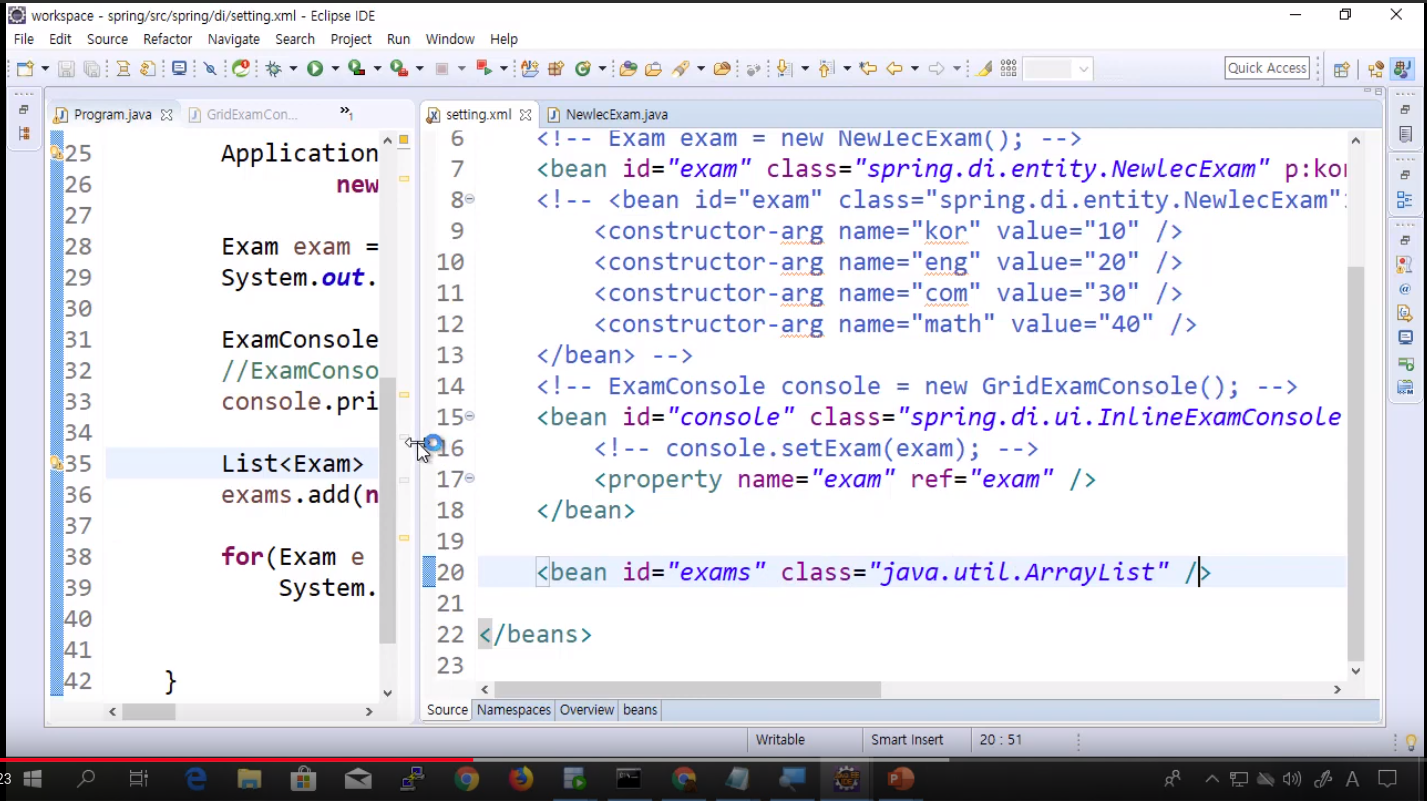Screen dimensions: 1427x804
Task: Click the Save icon in toolbar
Action: click(x=66, y=69)
